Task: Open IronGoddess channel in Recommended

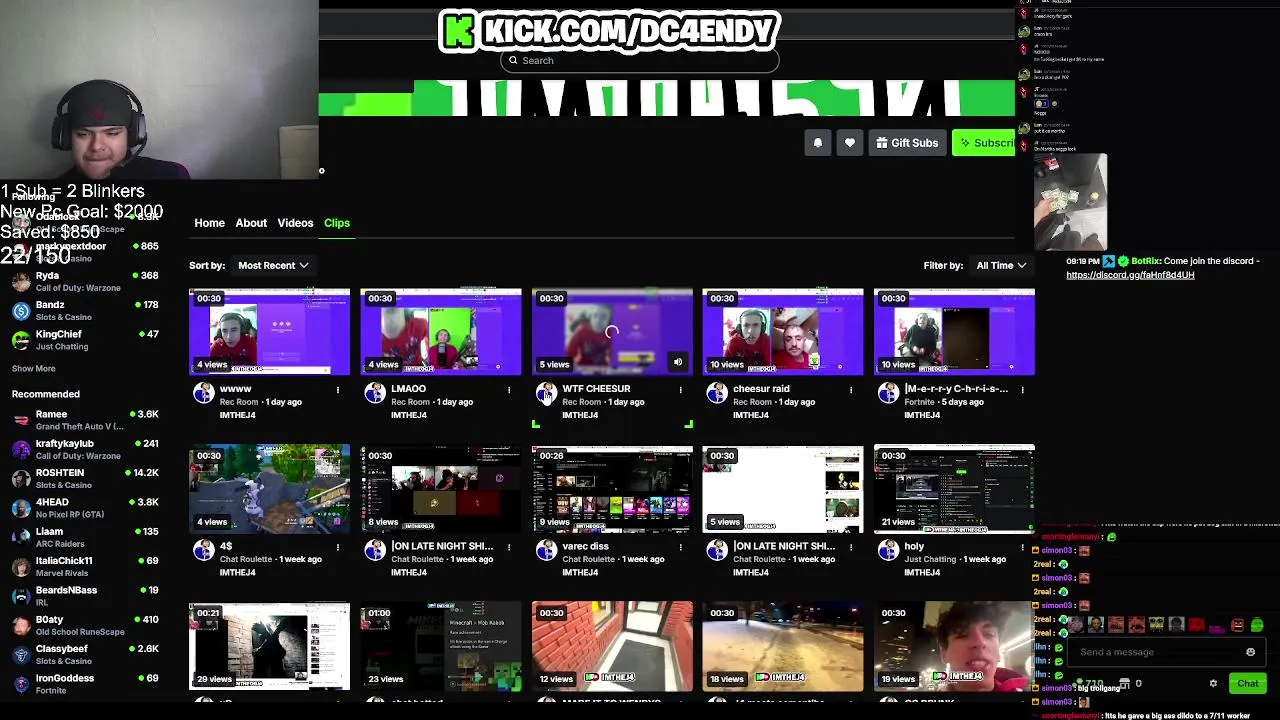Action: point(85,684)
